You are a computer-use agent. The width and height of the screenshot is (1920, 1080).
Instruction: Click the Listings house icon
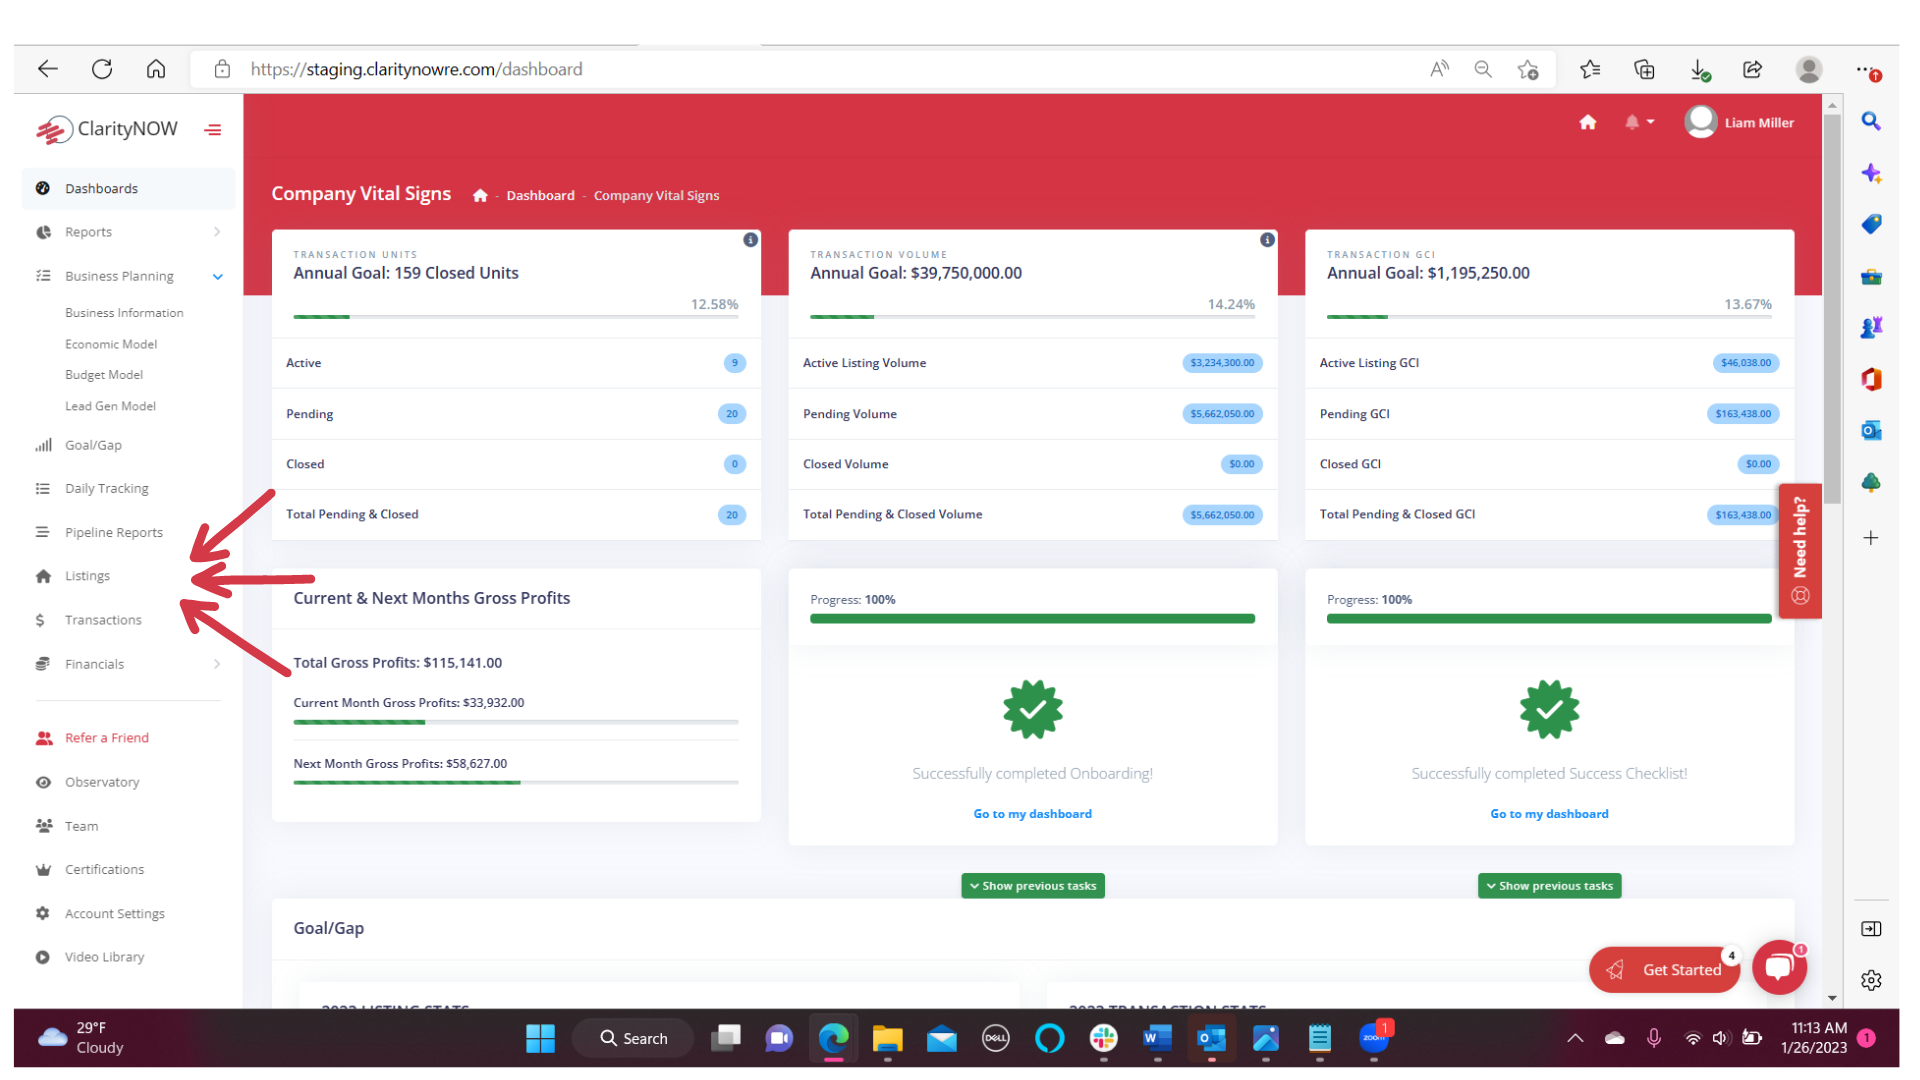[43, 576]
